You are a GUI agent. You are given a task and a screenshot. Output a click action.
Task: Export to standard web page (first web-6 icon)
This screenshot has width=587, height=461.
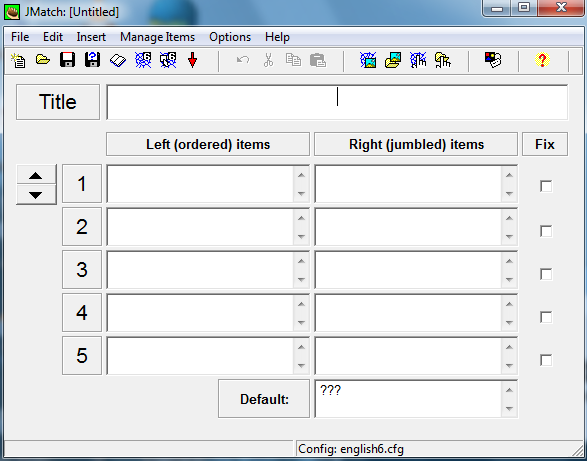[143, 60]
